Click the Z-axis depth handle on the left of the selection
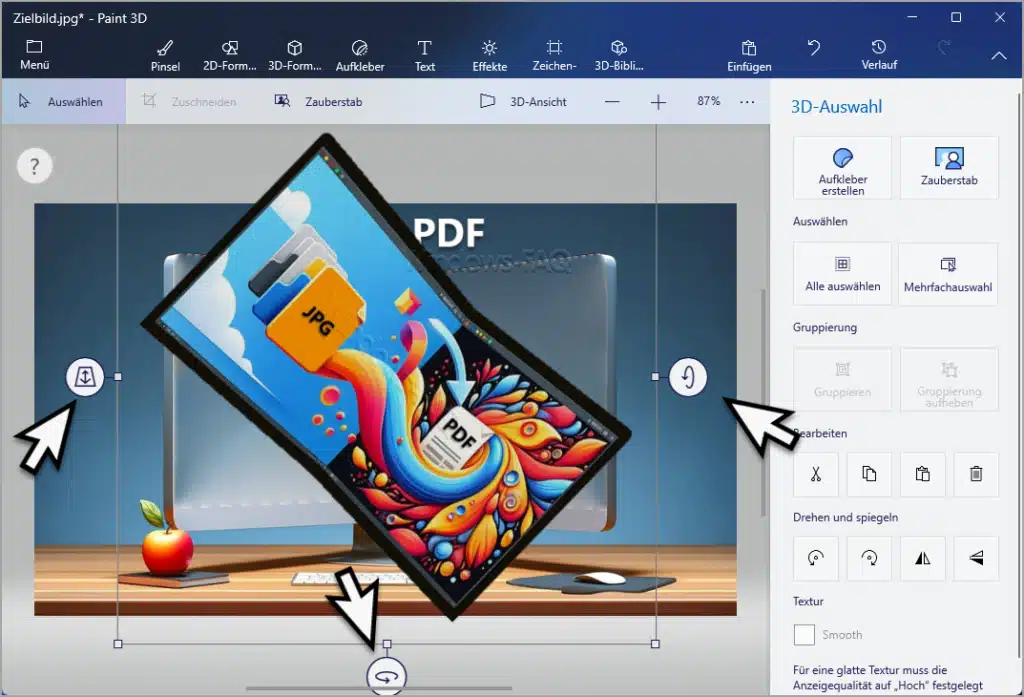Image resolution: width=1024 pixels, height=697 pixels. coord(85,377)
